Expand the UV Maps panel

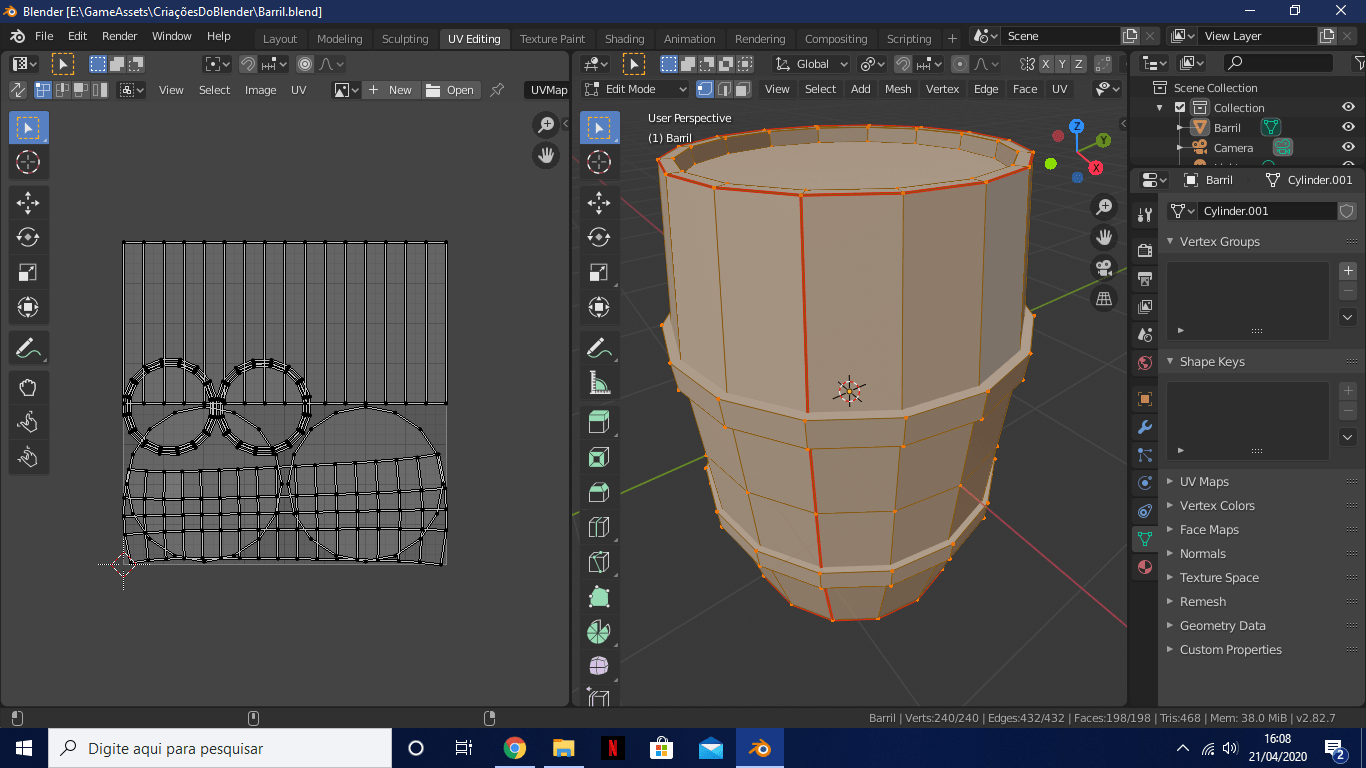click(x=1204, y=482)
